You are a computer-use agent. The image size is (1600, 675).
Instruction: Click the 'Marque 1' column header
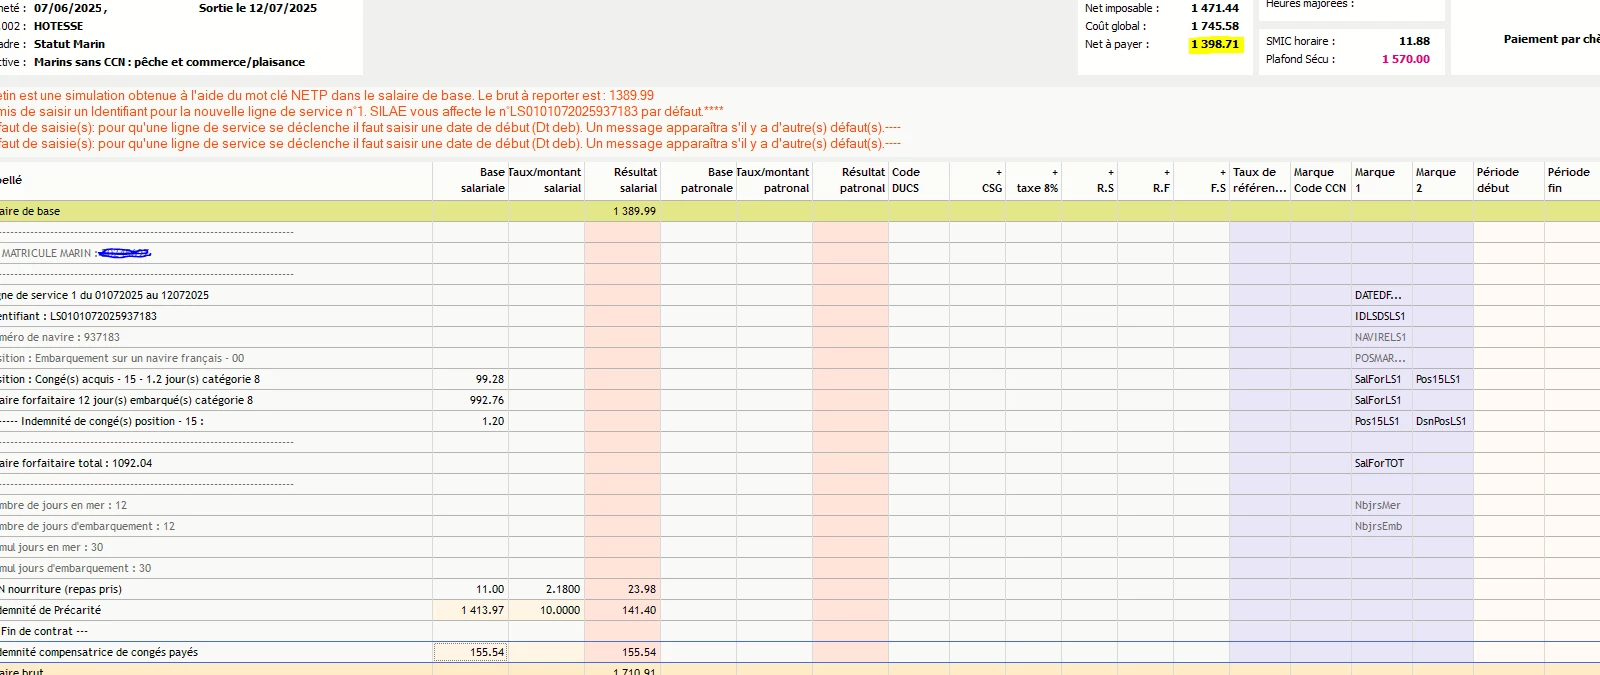[x=1382, y=180]
